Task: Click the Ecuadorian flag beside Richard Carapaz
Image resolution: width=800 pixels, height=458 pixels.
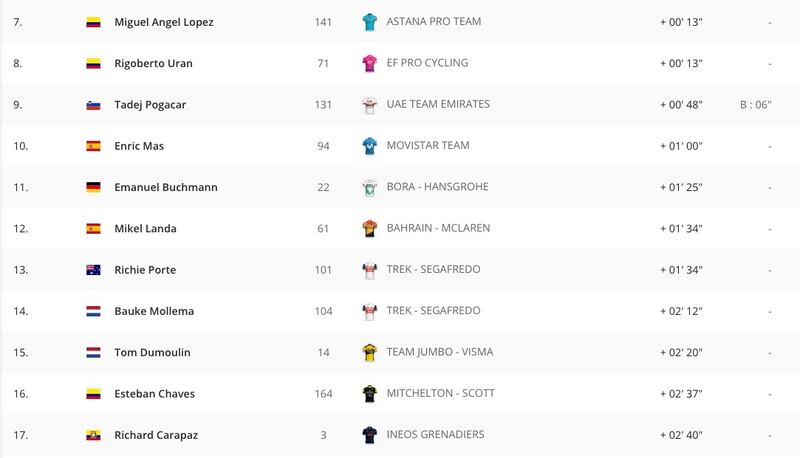Action: coord(93,436)
